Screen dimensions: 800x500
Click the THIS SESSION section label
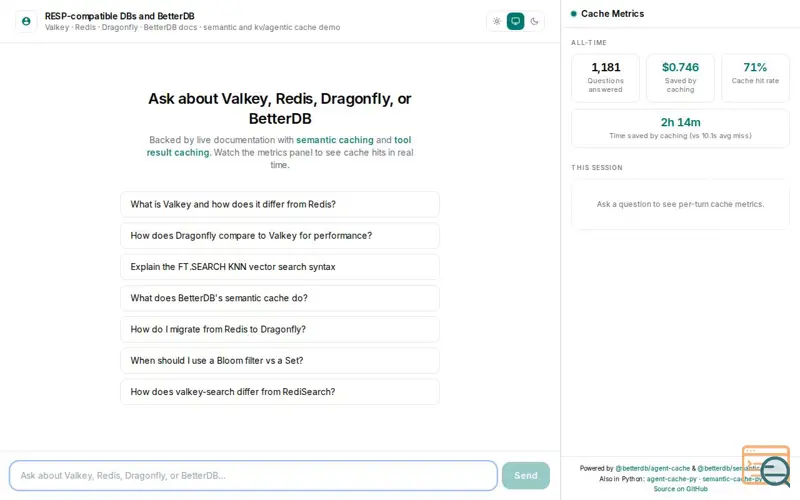tap(596, 167)
